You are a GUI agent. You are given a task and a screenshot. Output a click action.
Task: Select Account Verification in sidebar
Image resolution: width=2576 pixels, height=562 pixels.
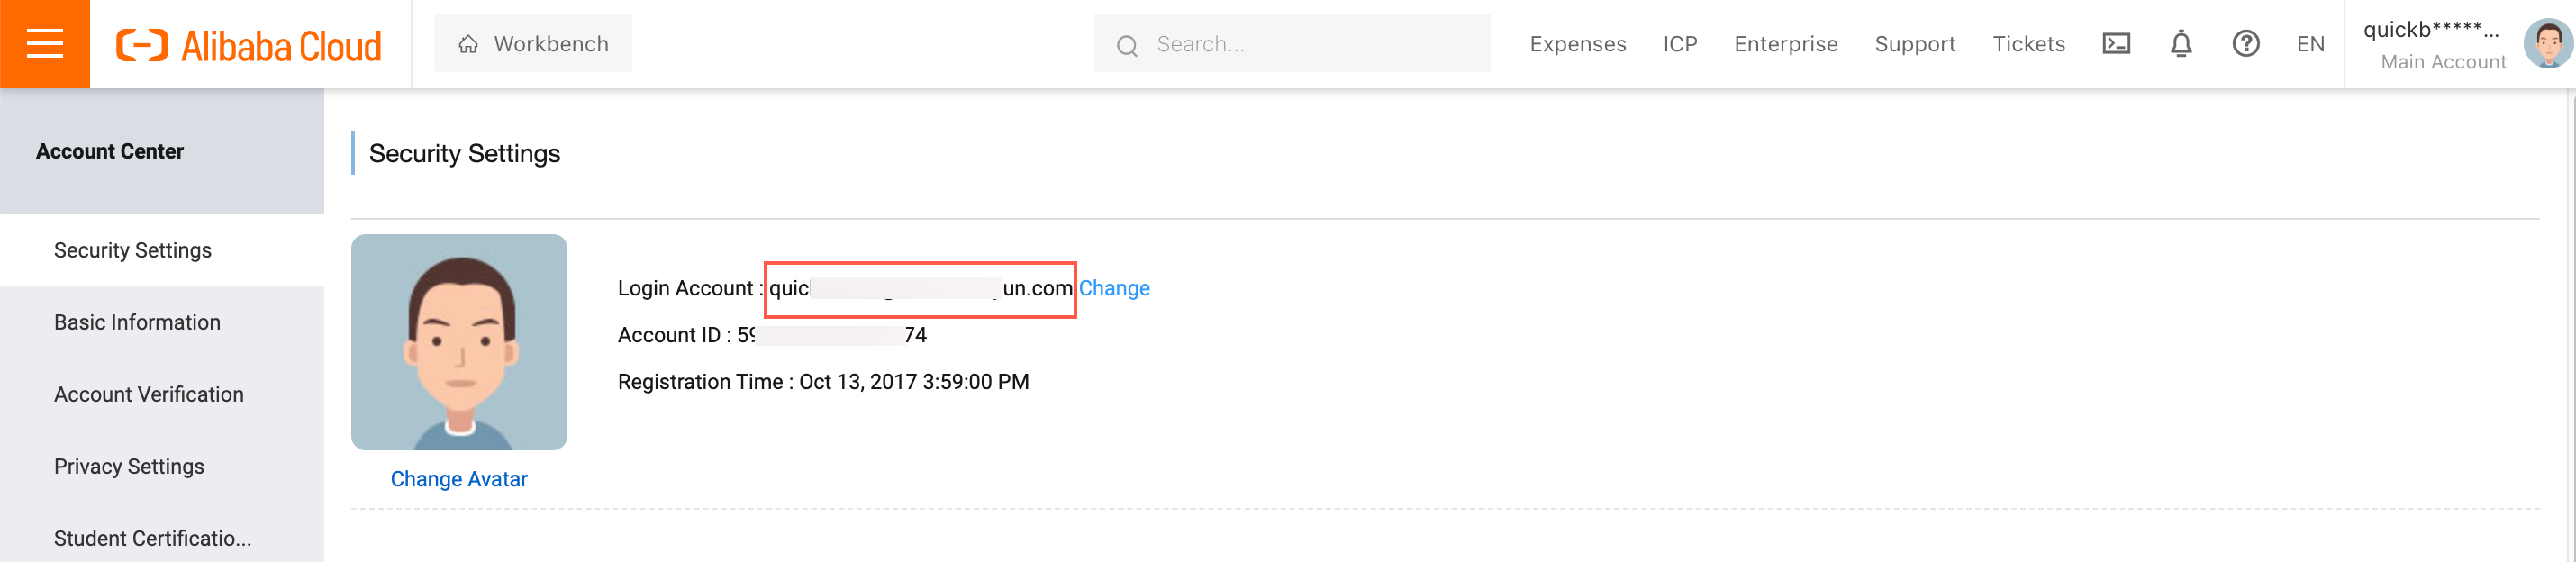coord(149,394)
